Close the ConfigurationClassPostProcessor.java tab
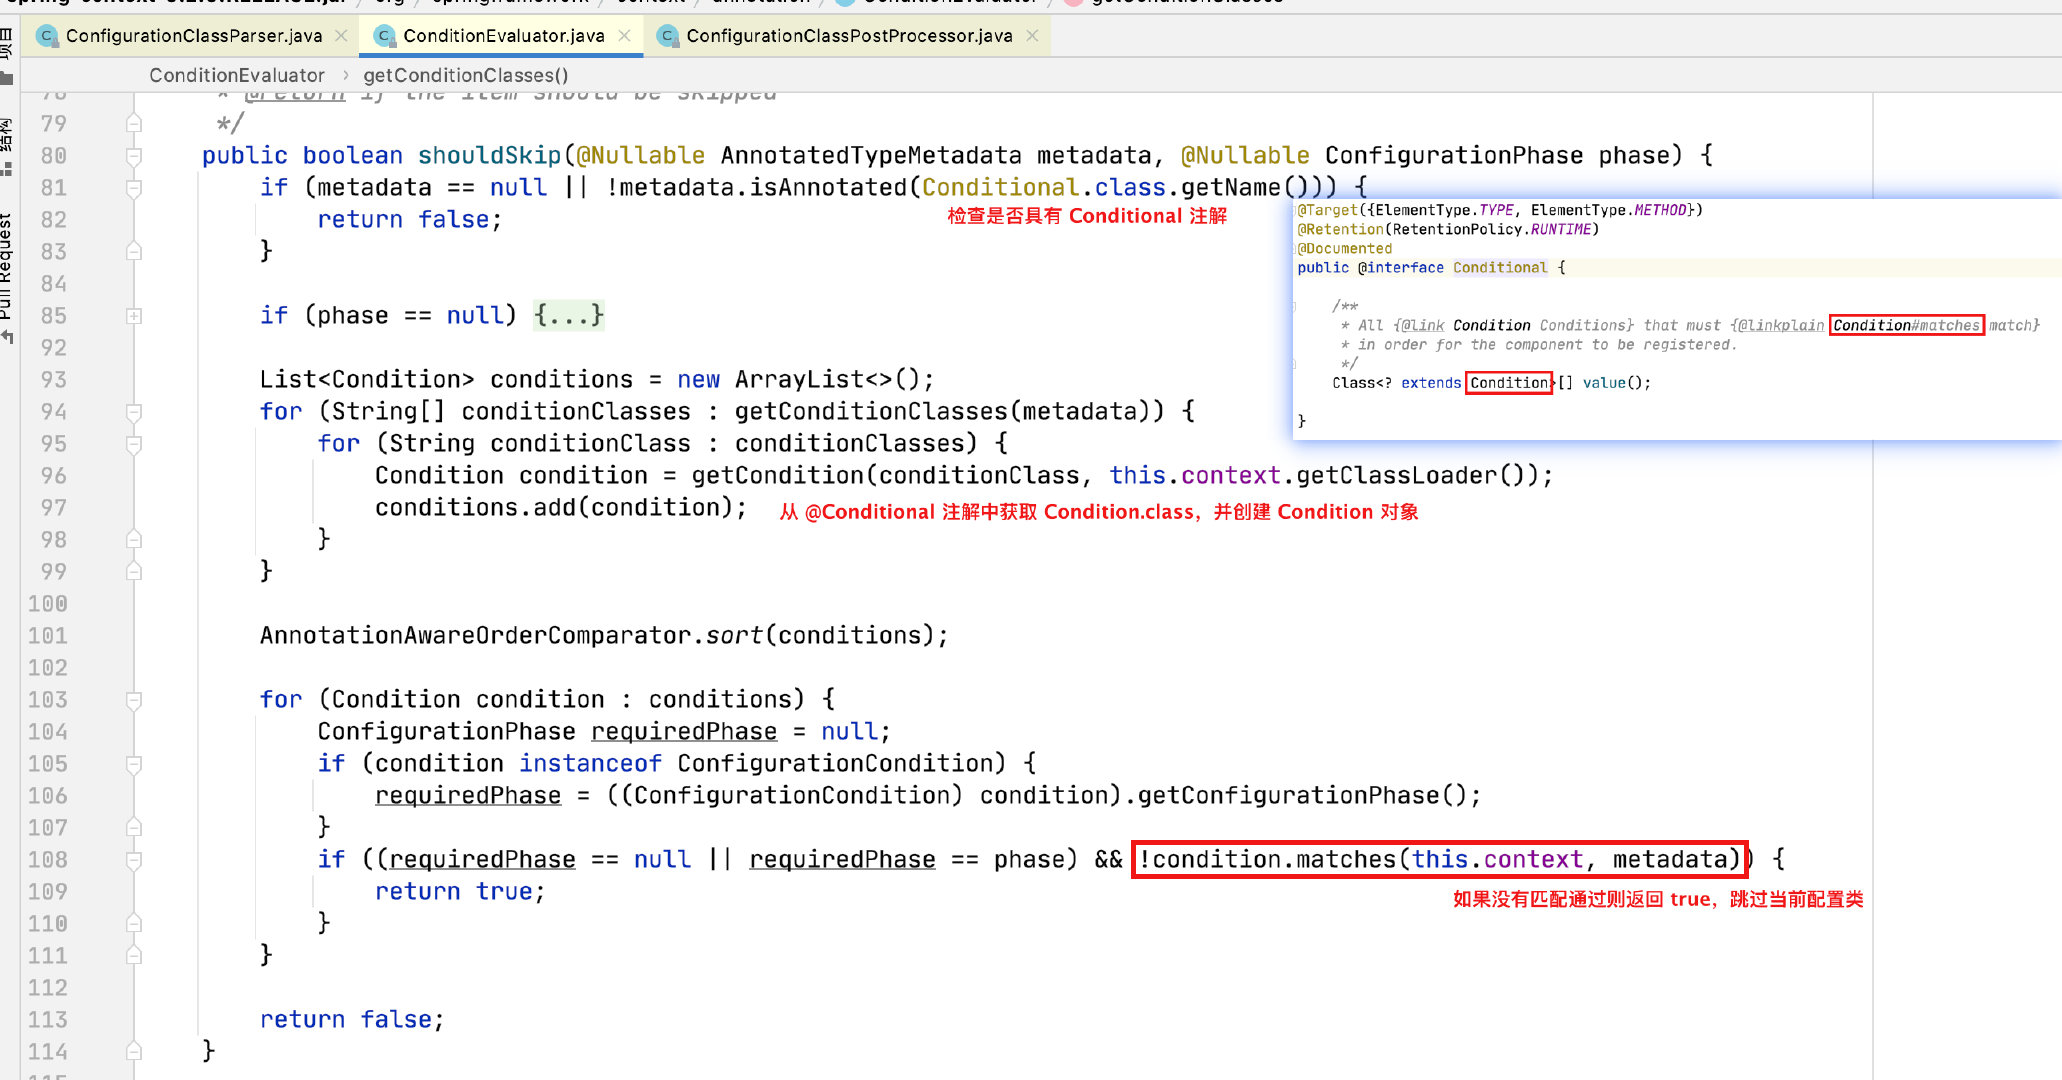This screenshot has width=2062, height=1080. (x=1032, y=36)
